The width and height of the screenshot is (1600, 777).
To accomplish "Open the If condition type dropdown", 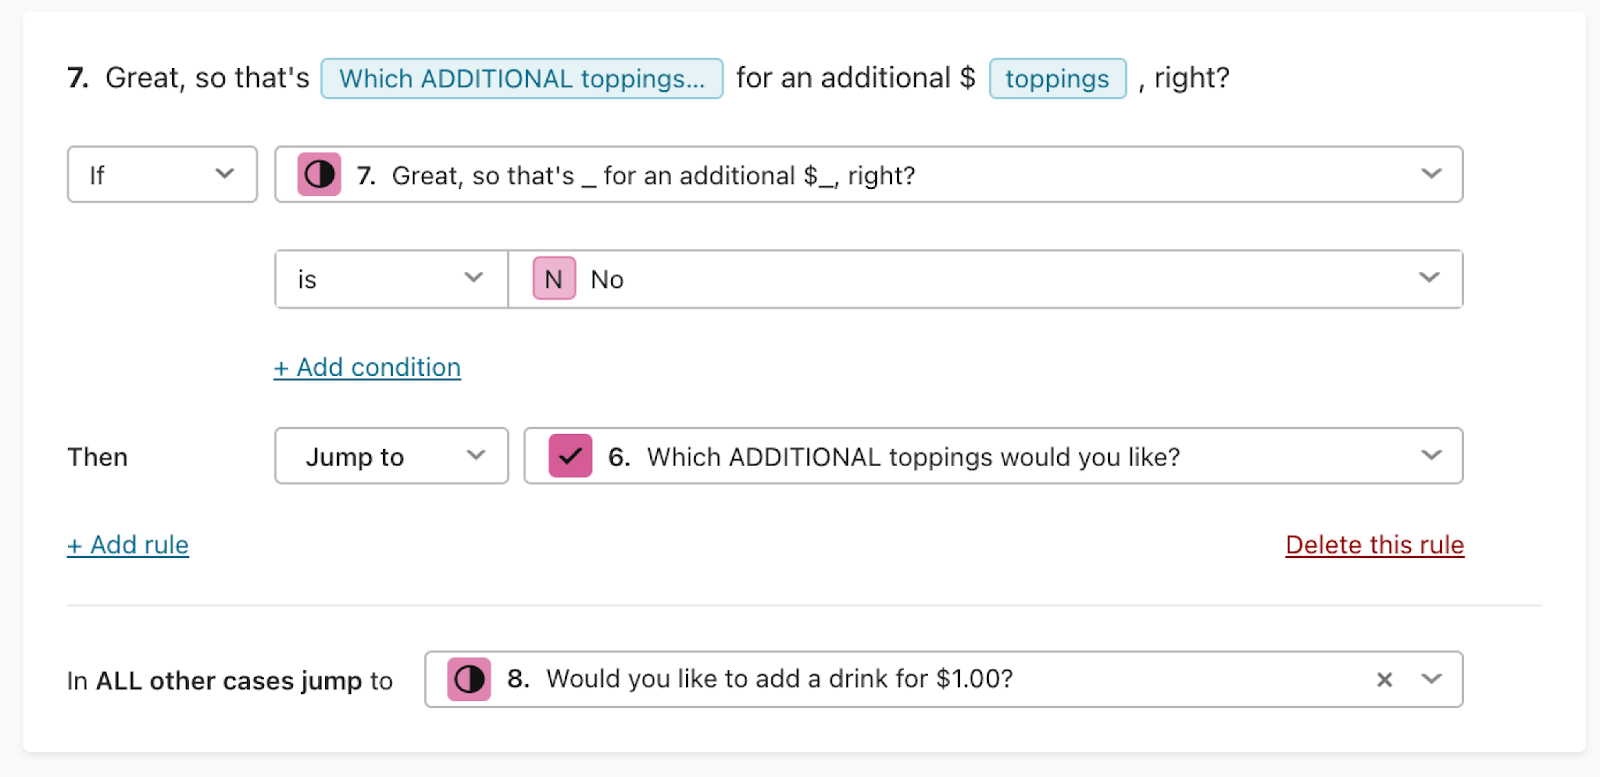I will (162, 175).
